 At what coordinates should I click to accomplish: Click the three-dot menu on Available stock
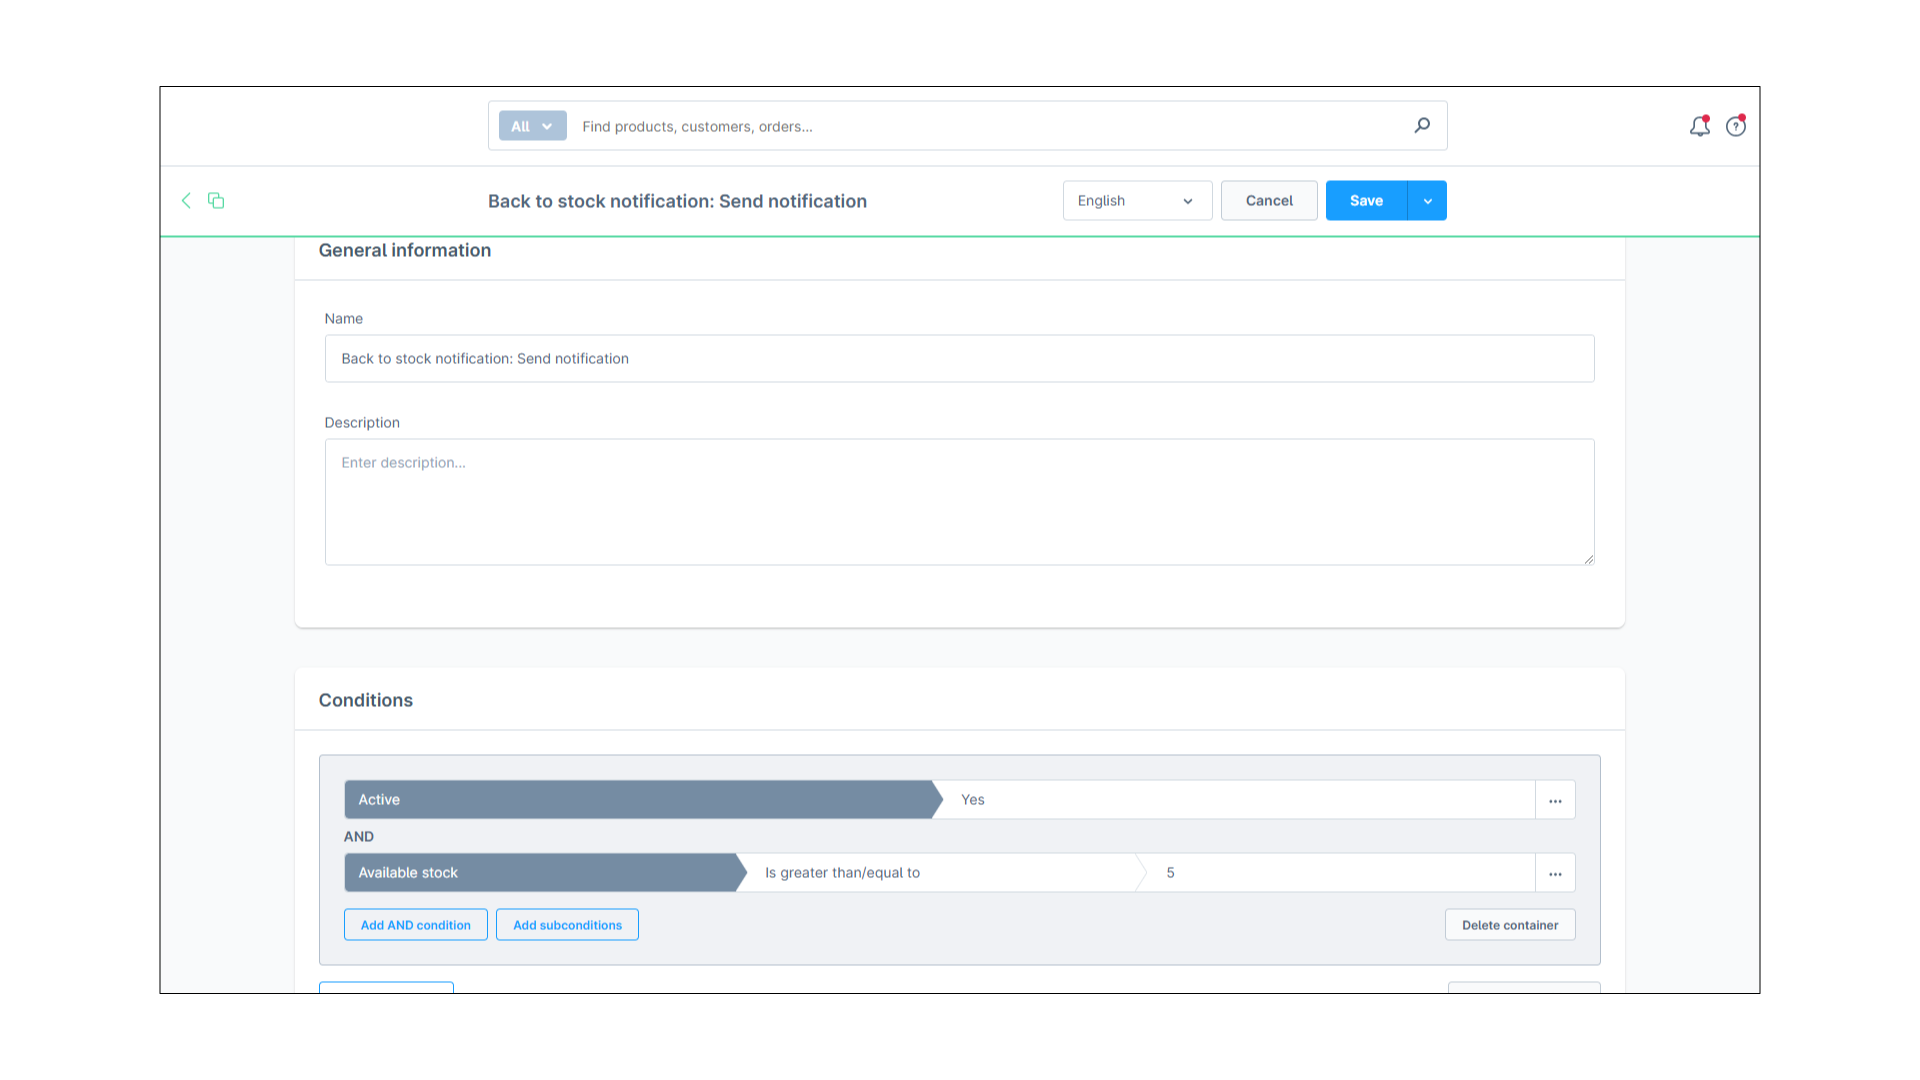click(x=1555, y=872)
